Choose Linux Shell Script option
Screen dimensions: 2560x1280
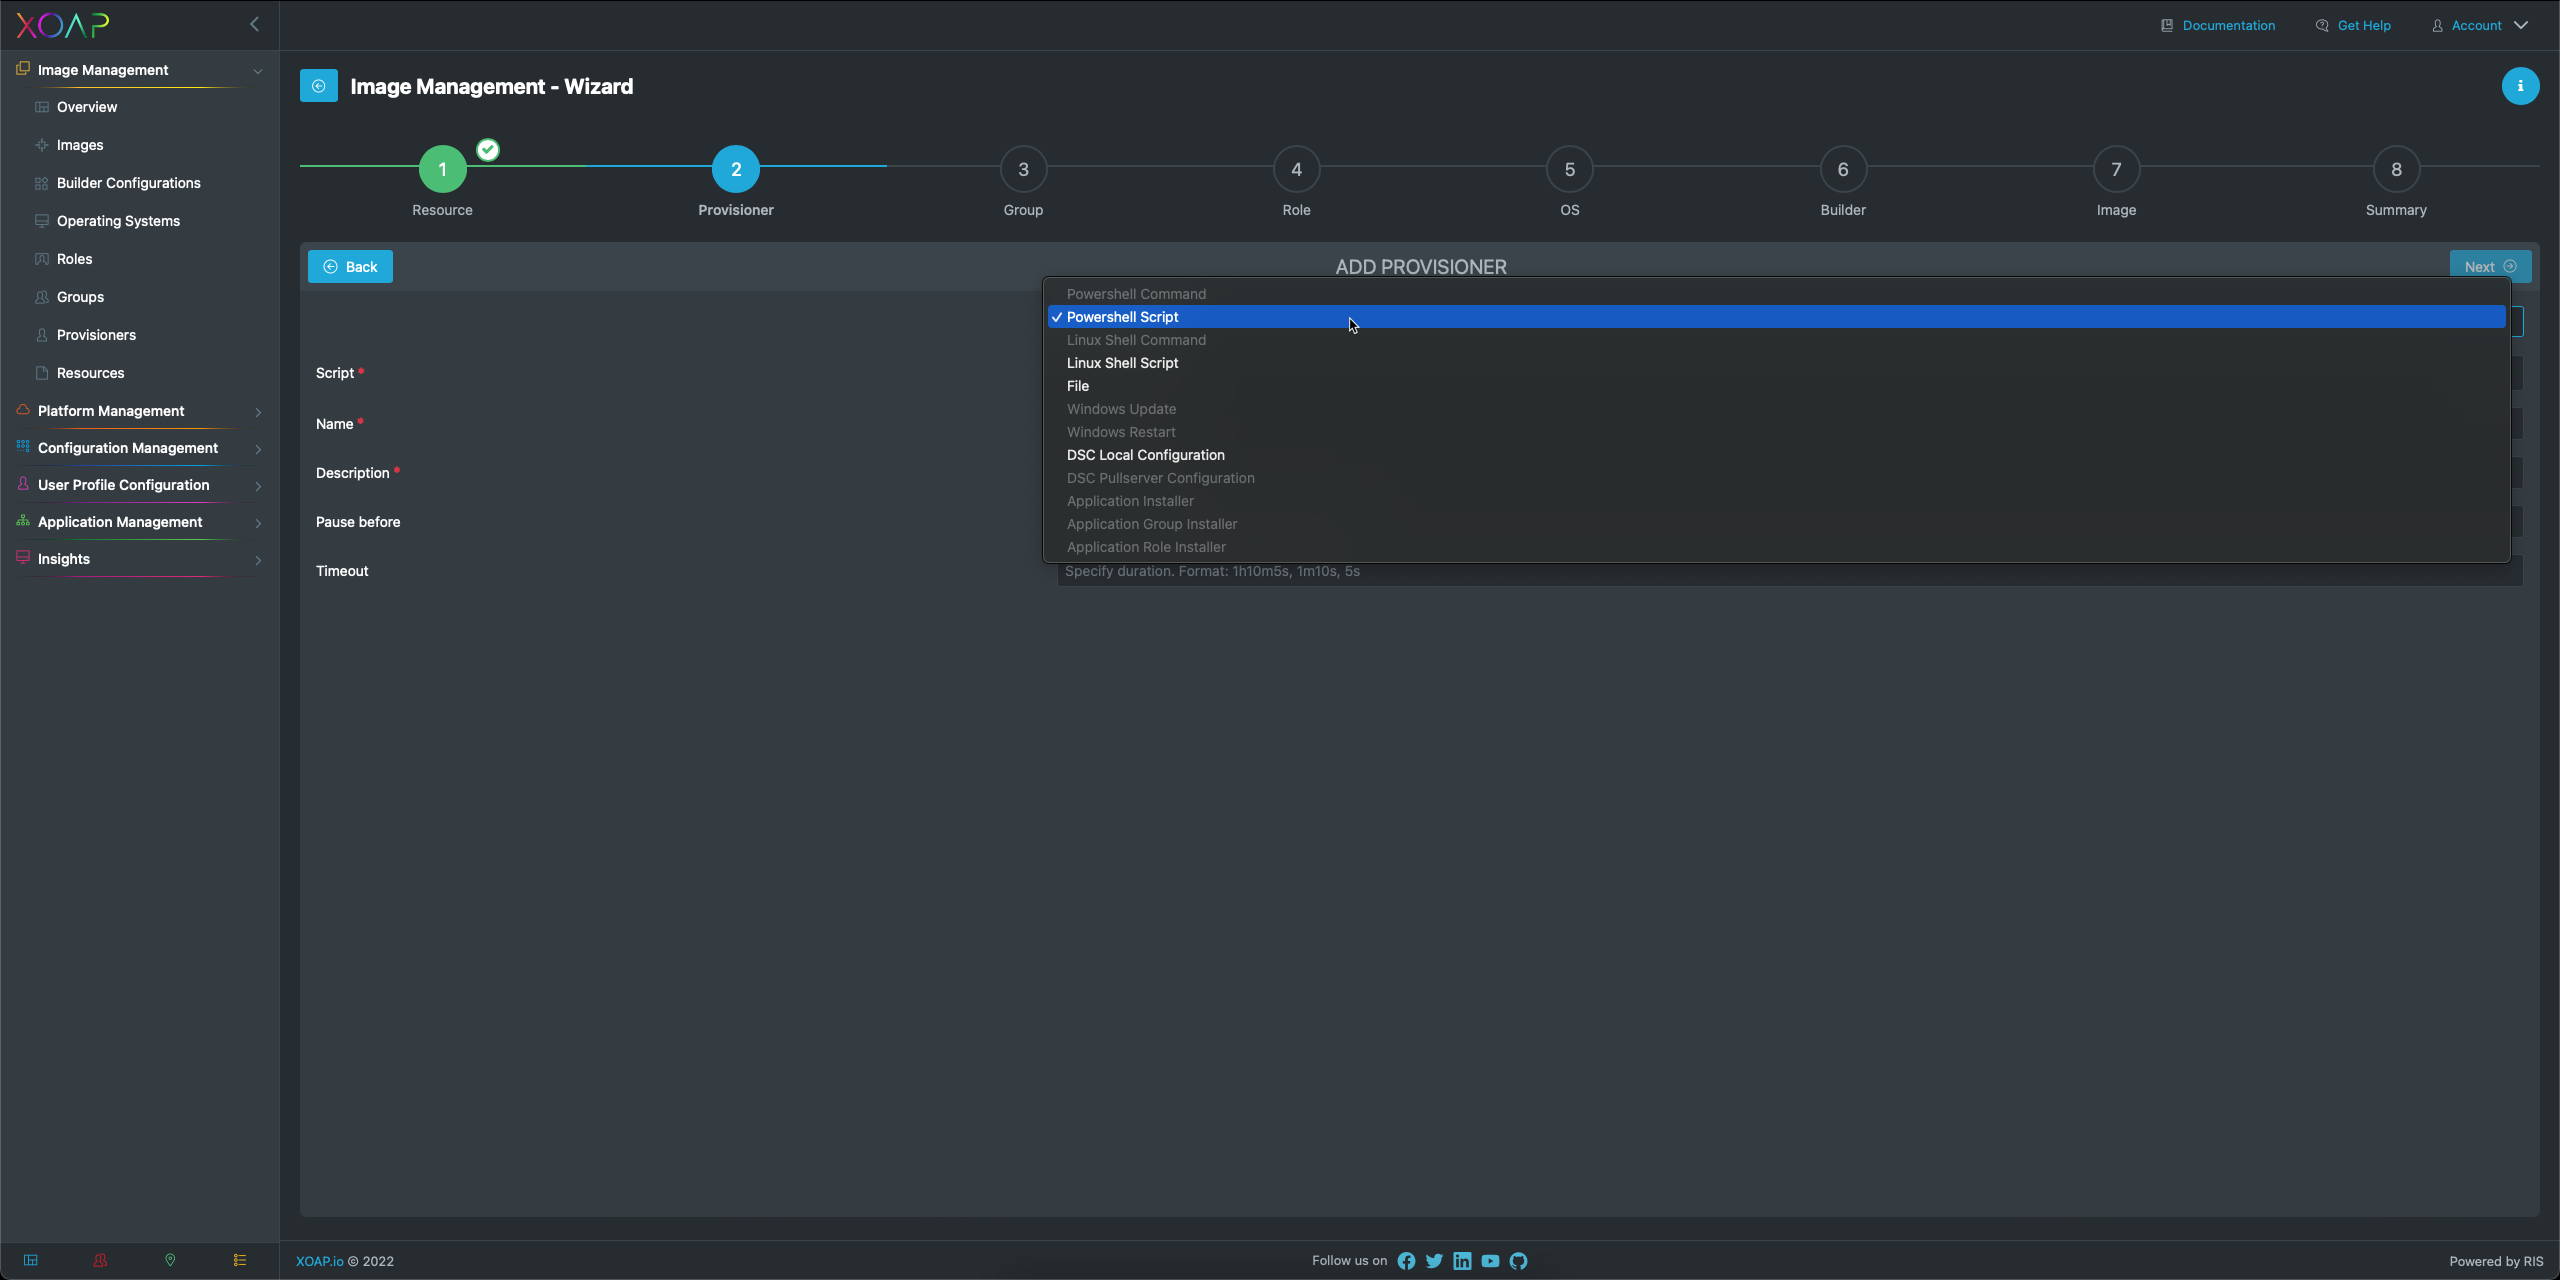[x=1776, y=363]
